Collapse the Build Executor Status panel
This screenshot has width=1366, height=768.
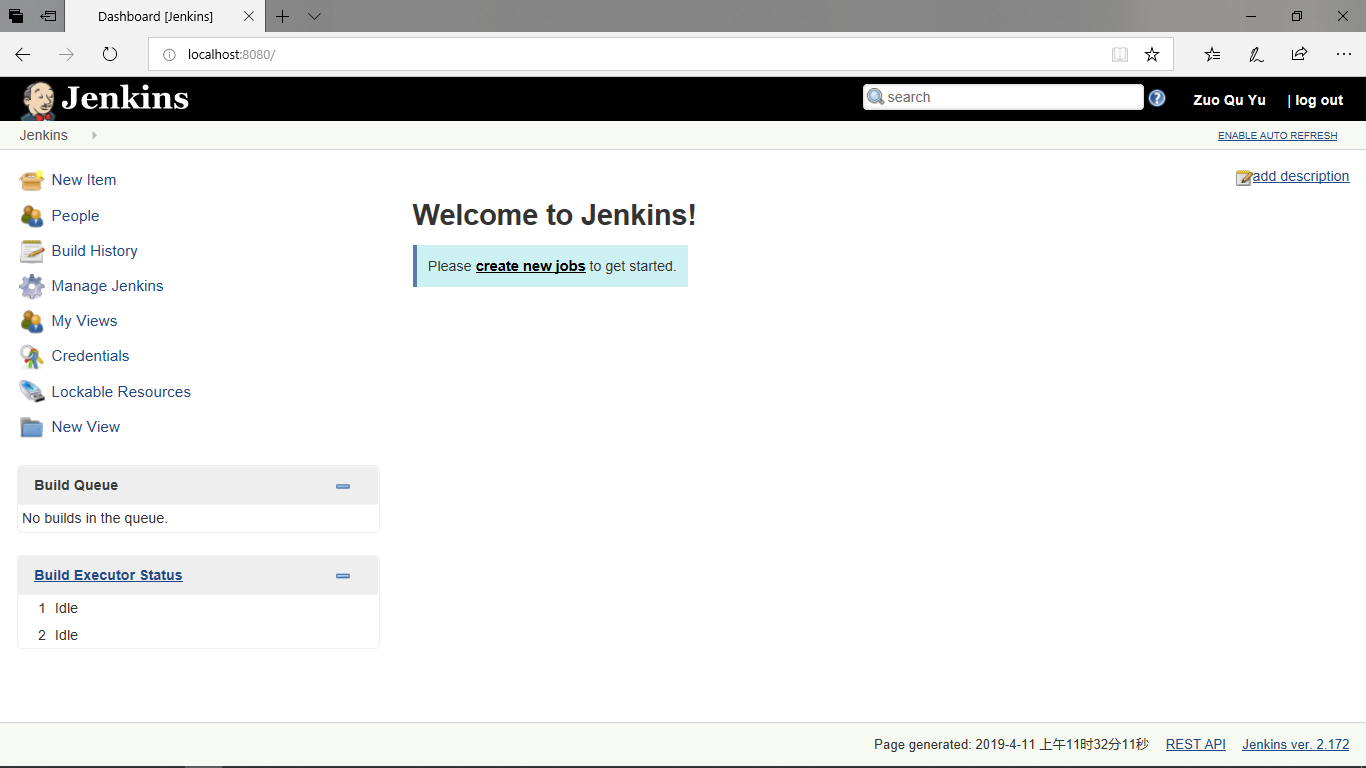point(343,576)
